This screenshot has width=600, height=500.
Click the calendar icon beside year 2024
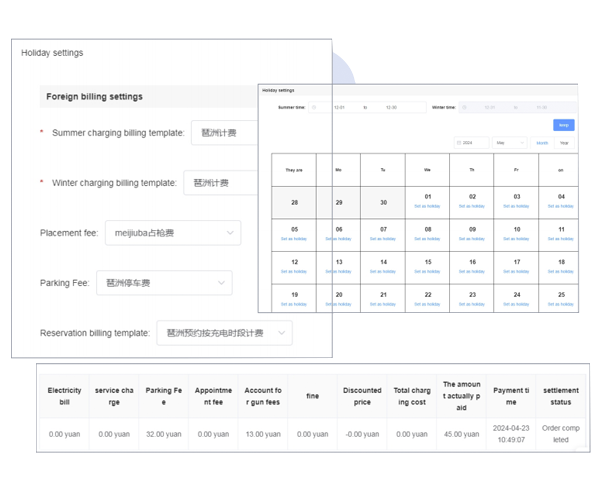[458, 143]
